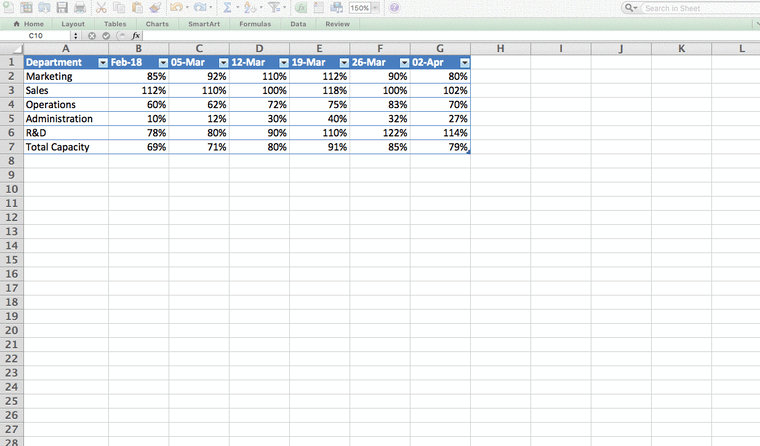The image size is (760, 446).
Task: Select the Cut scissors icon
Action: [101, 7]
